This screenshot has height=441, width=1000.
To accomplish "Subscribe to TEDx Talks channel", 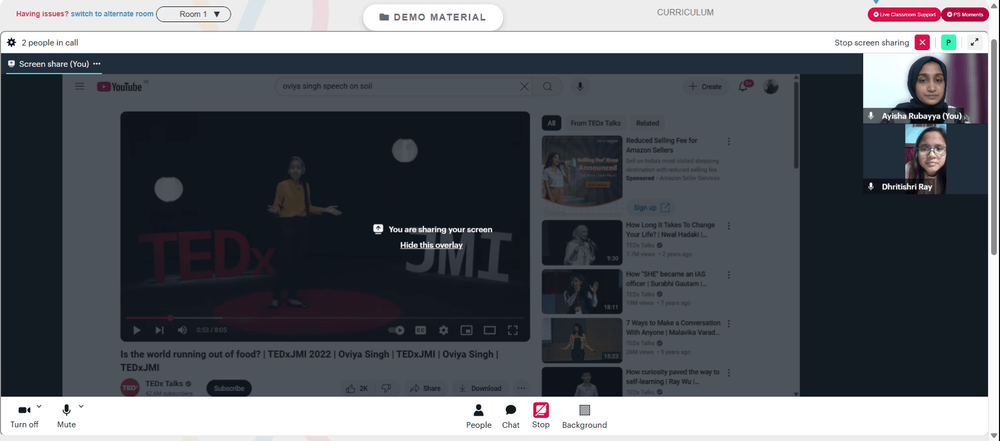I will click(x=229, y=388).
